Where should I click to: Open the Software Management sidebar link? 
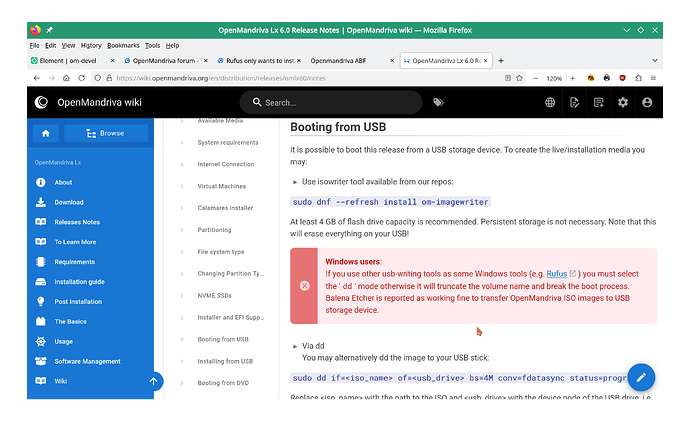point(87,361)
